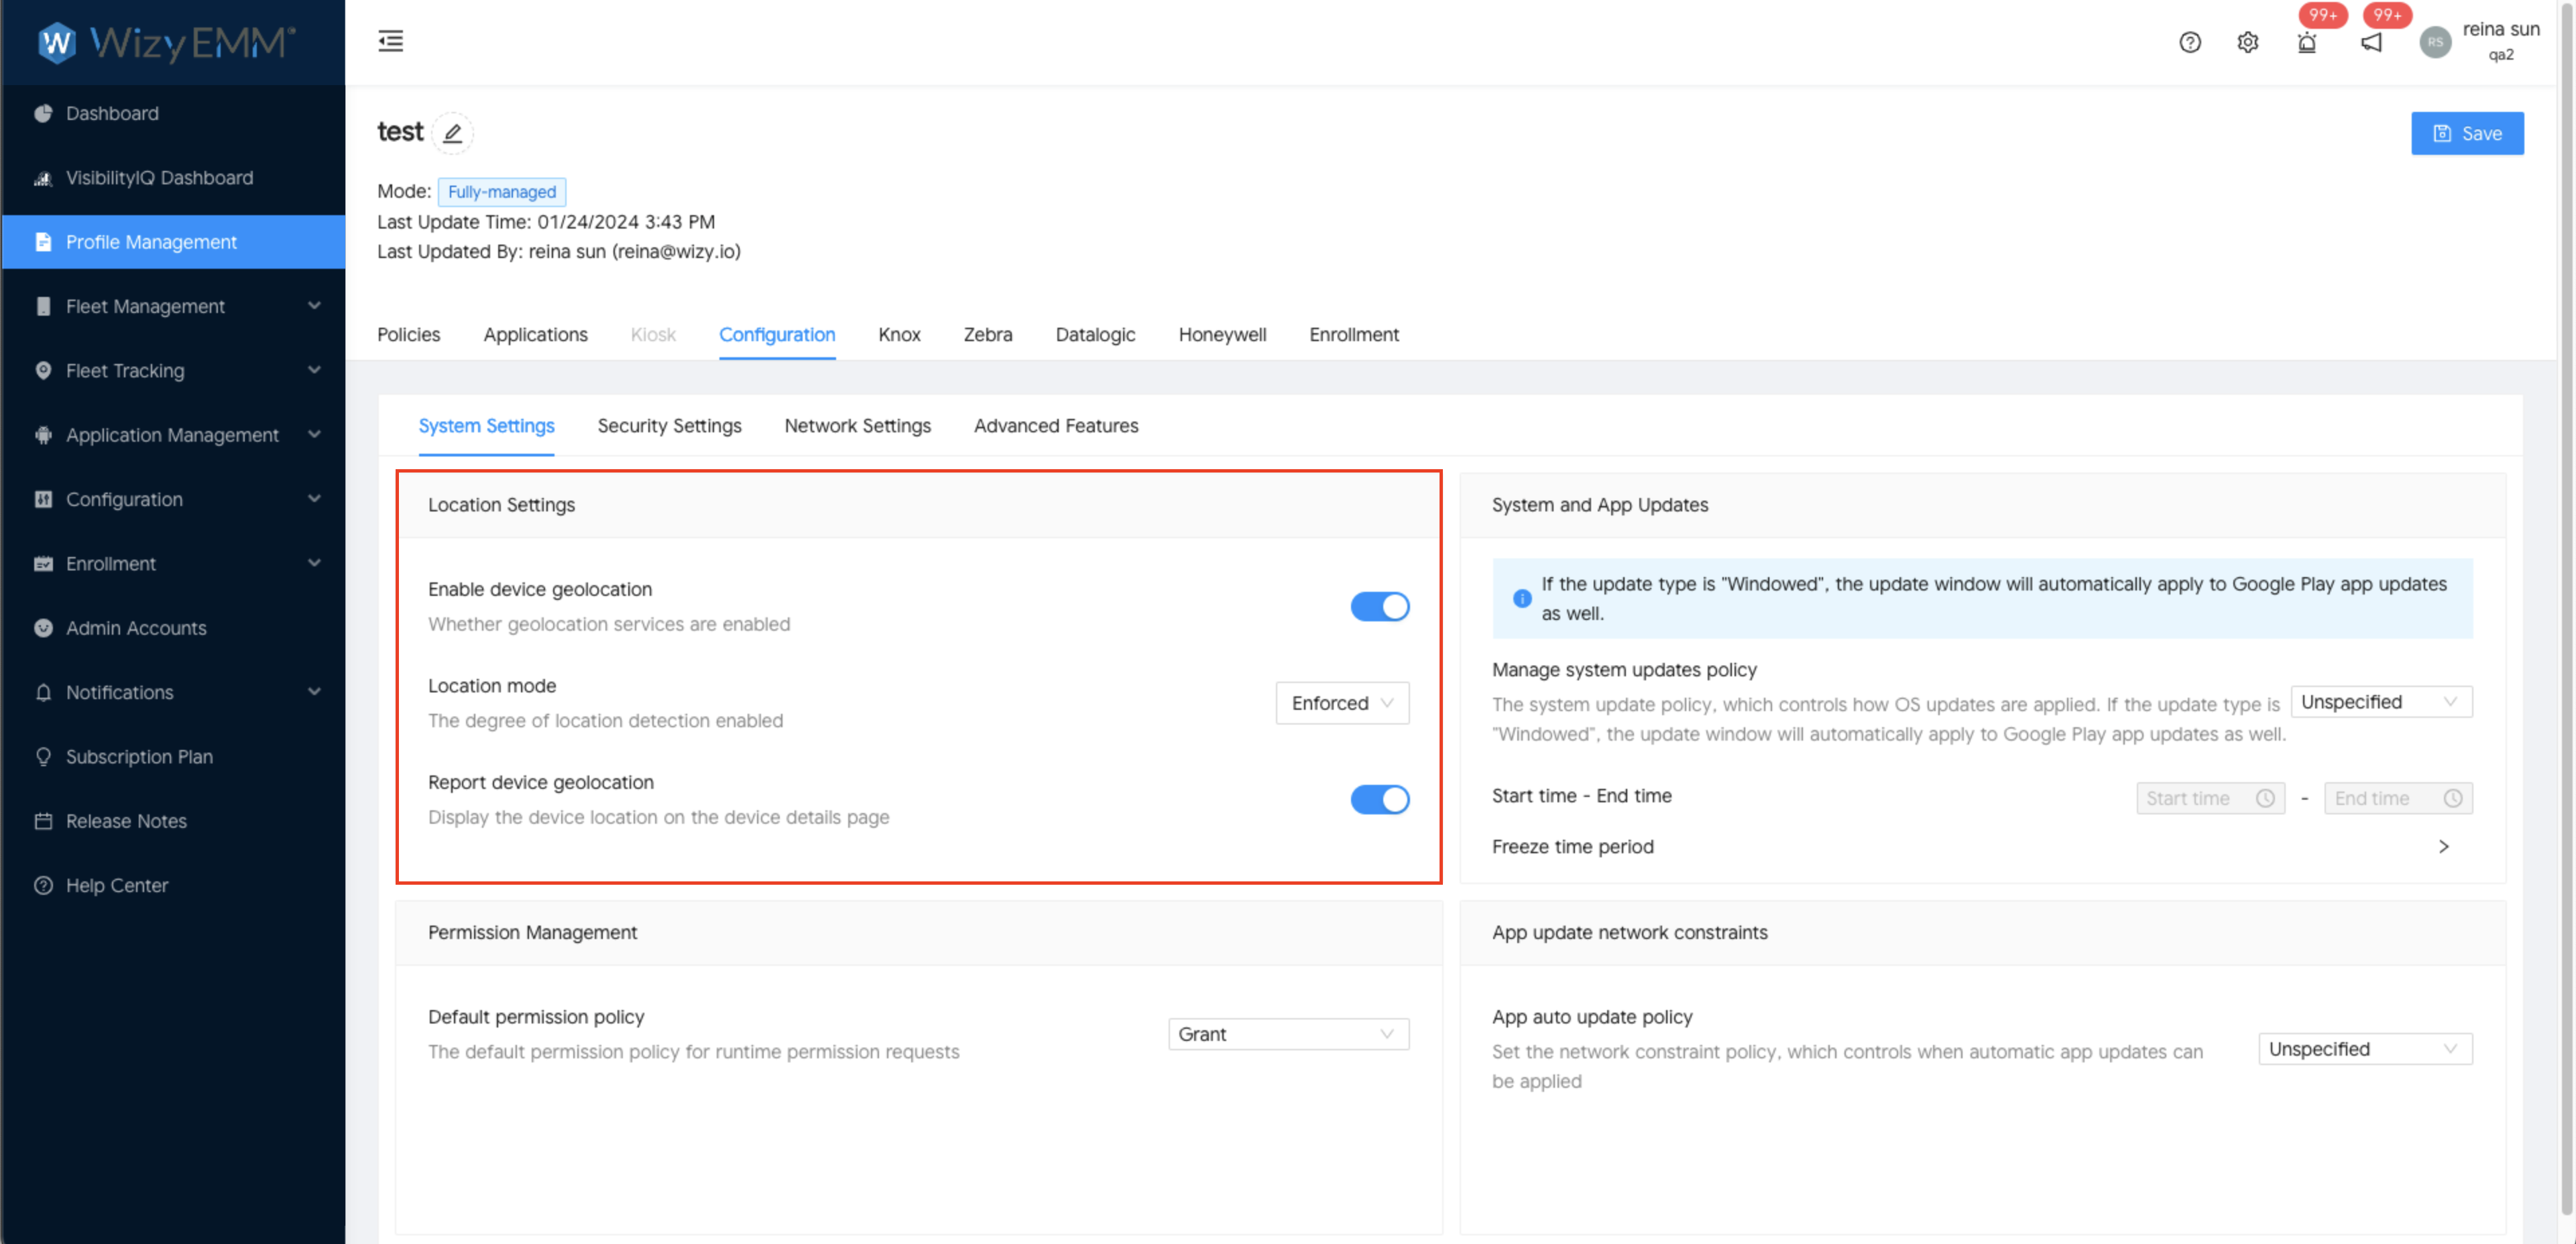Open Default permission policy Grant dropdown

(x=1287, y=1034)
